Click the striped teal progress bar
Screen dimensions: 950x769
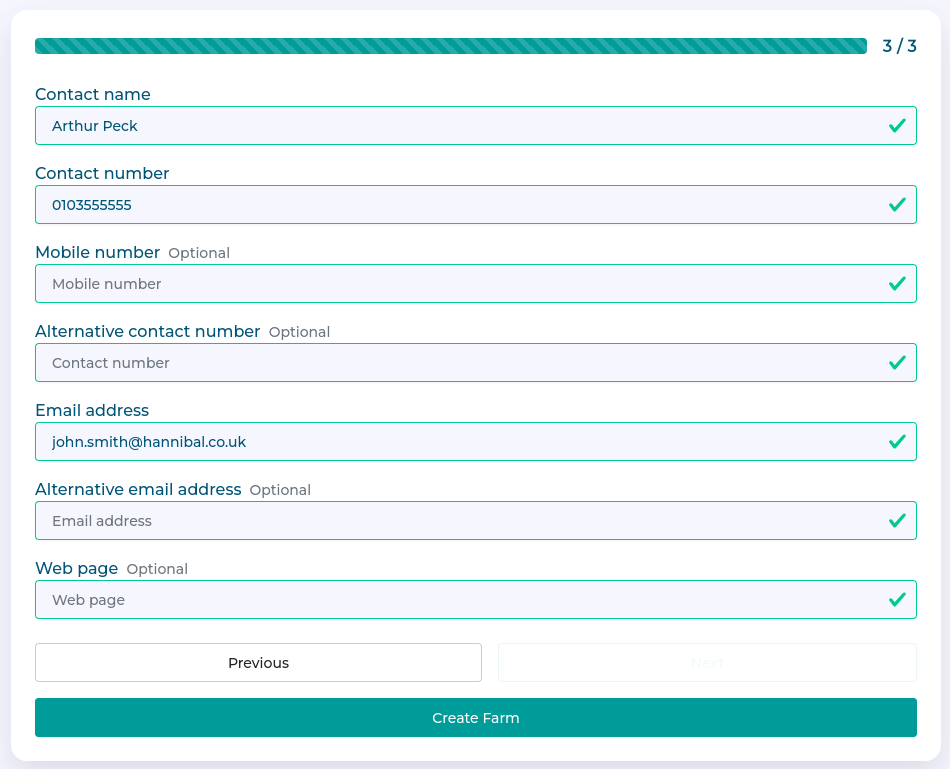(450, 46)
